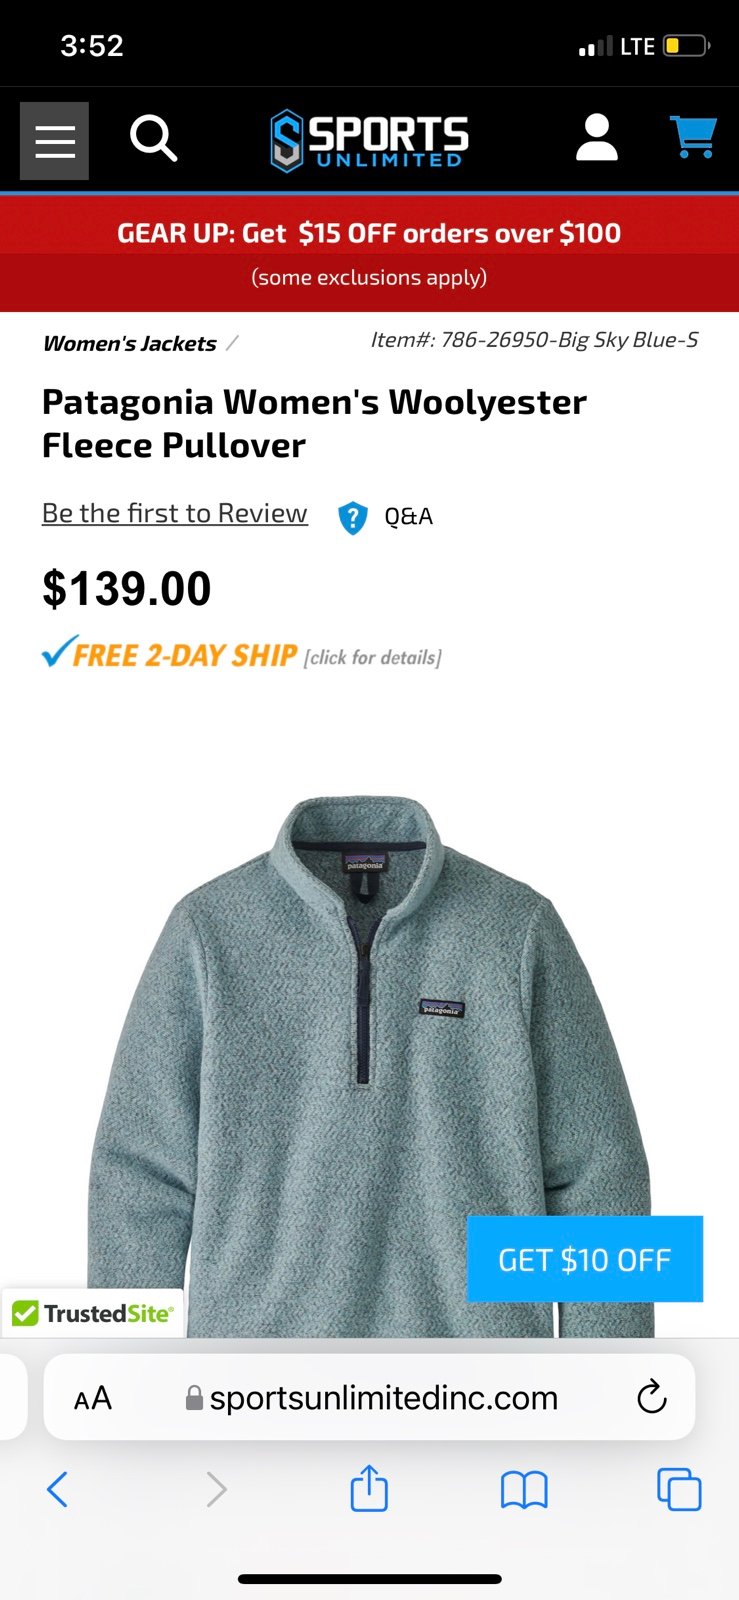Open Safari bookmarks book icon
739x1600 pixels.
[524, 1490]
